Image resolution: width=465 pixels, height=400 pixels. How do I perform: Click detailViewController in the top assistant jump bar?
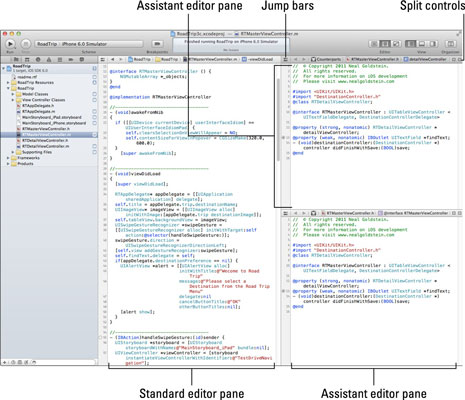(425, 59)
